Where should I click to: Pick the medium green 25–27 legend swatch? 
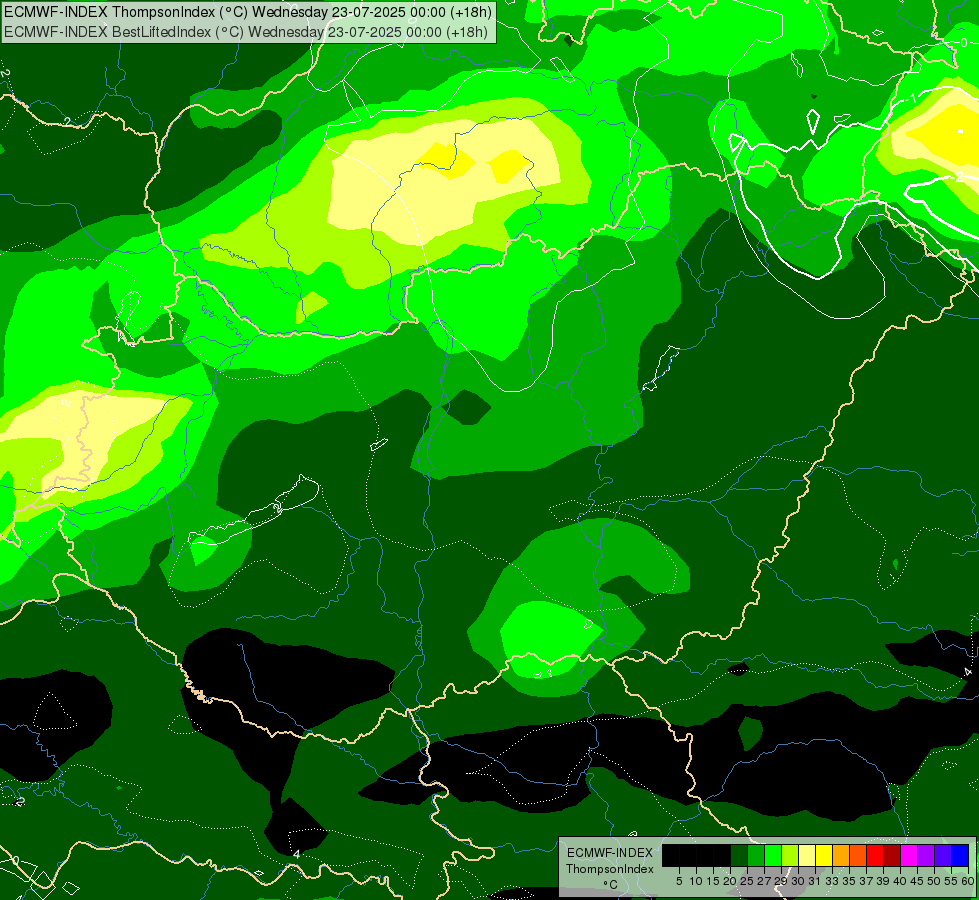click(x=756, y=855)
